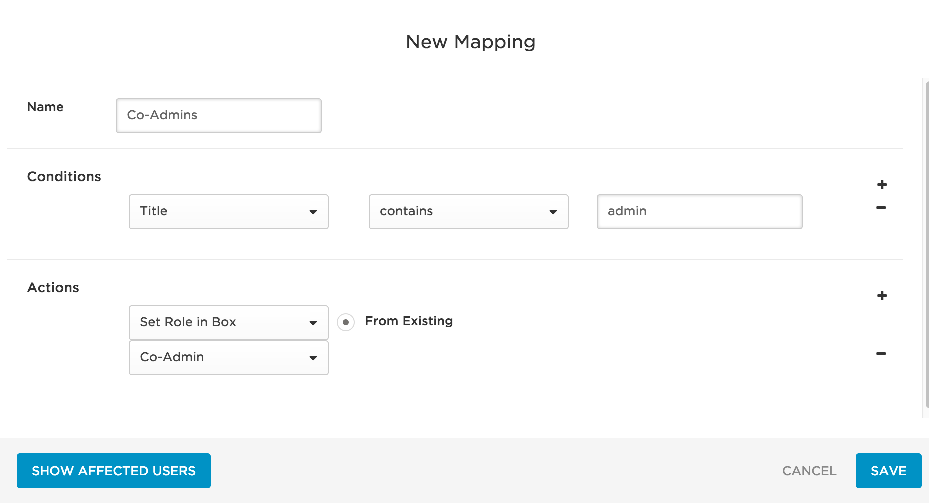
Task: Select the From Existing radio button
Action: [x=345, y=322]
